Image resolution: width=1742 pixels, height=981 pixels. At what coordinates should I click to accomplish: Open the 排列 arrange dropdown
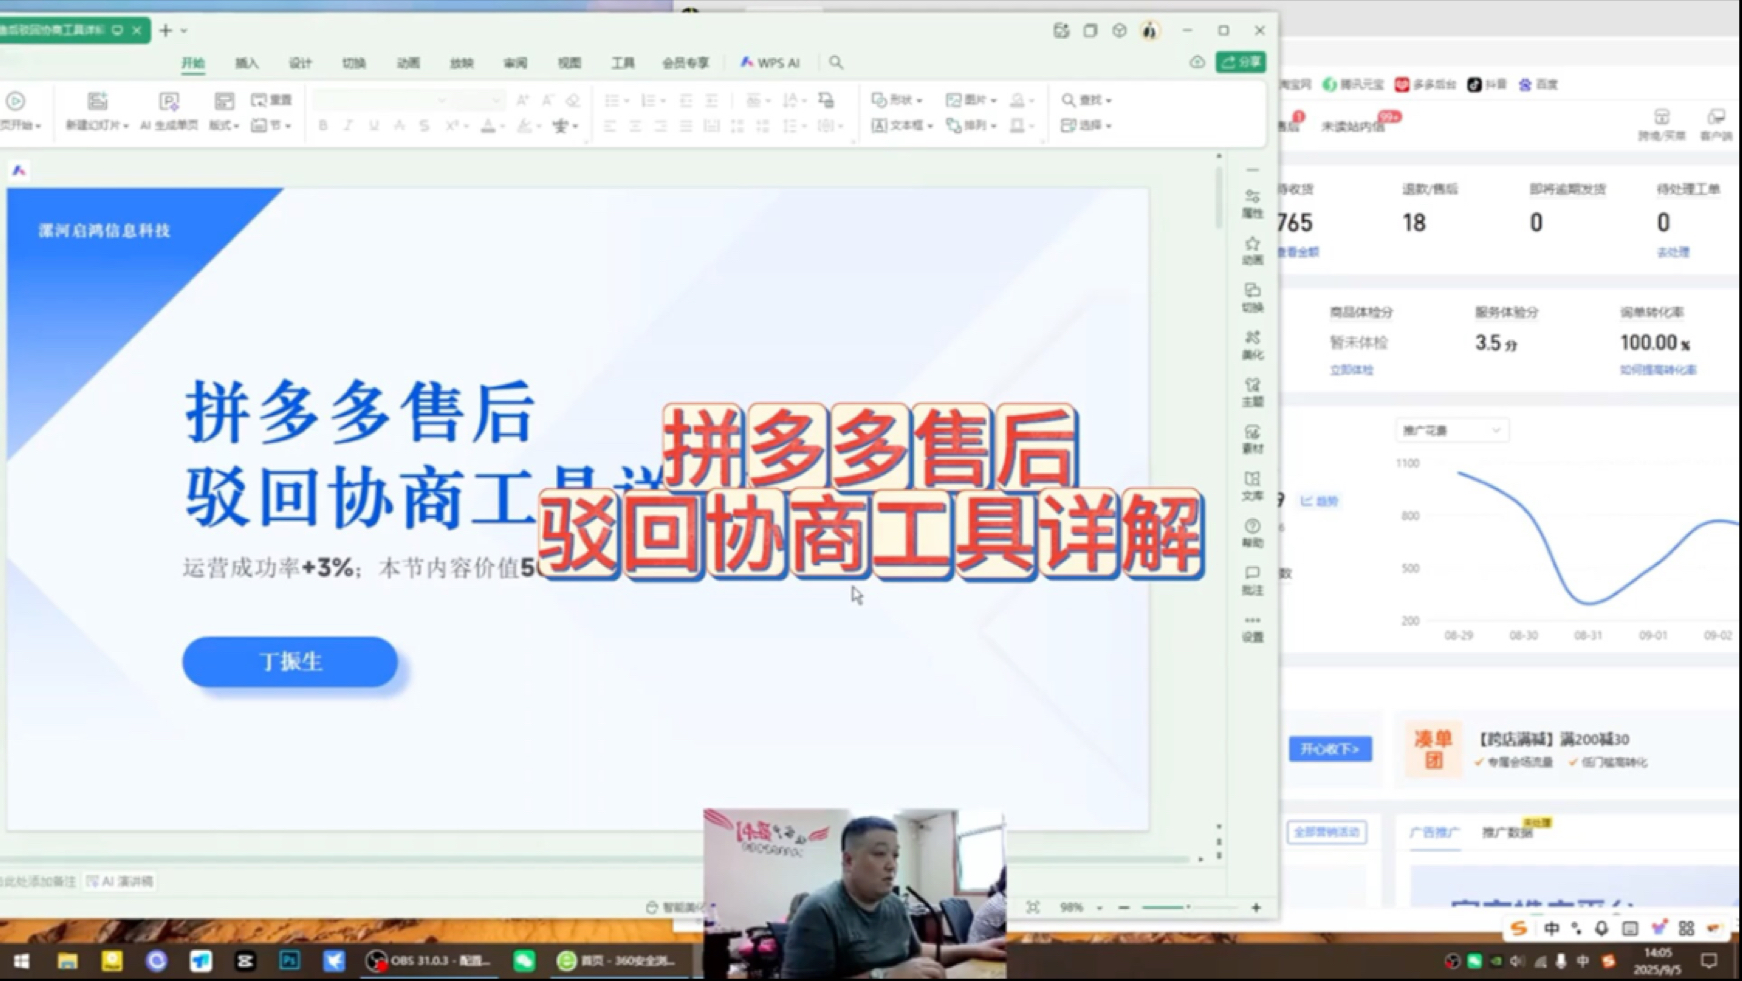pyautogui.click(x=971, y=126)
